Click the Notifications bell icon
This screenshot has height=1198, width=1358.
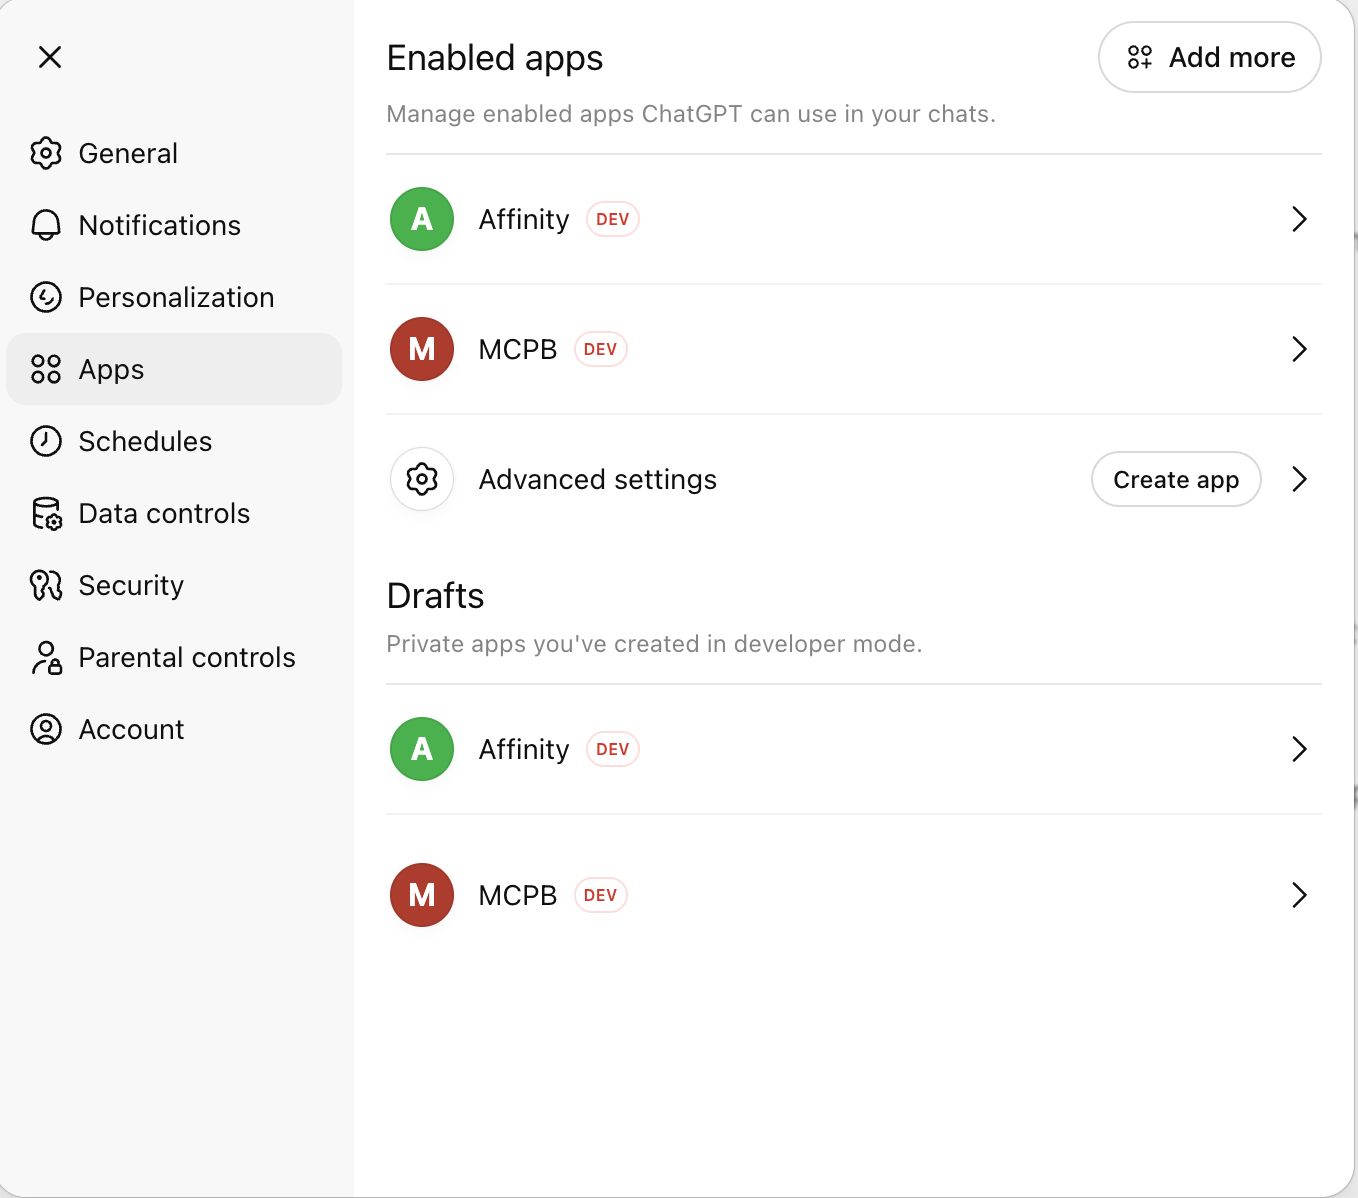(x=46, y=225)
